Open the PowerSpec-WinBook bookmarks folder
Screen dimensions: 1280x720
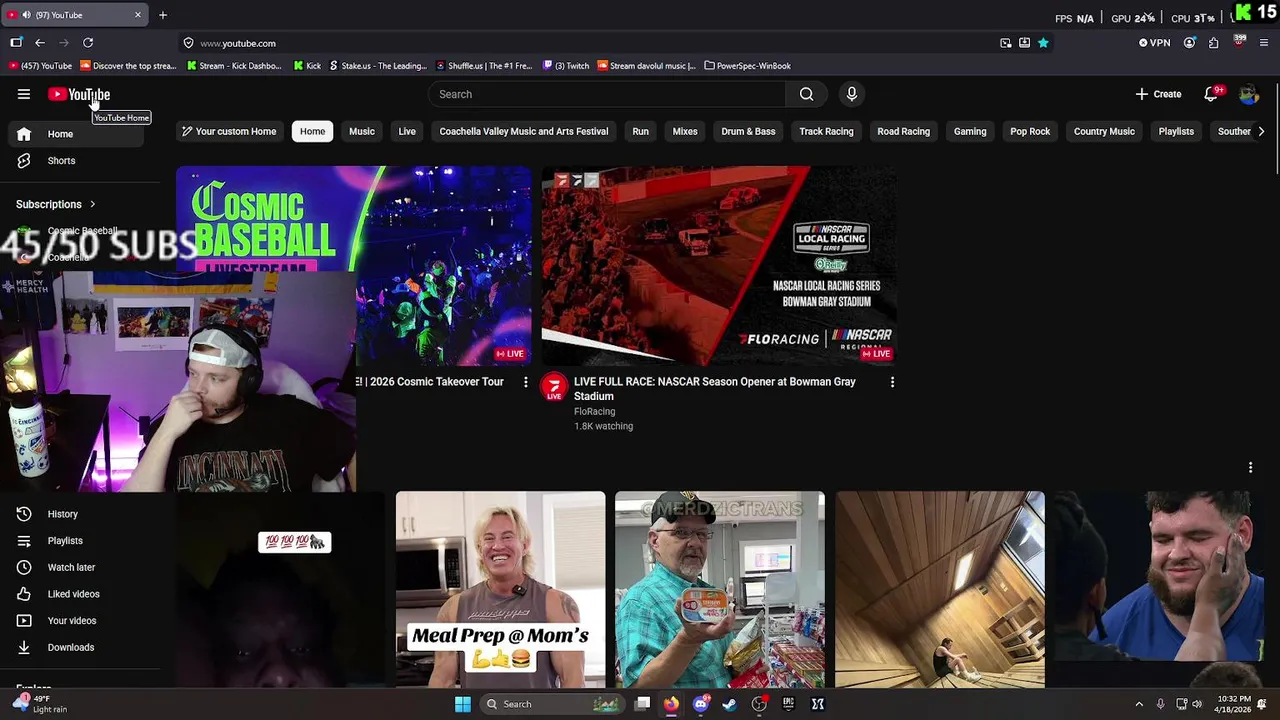pyautogui.click(x=747, y=66)
